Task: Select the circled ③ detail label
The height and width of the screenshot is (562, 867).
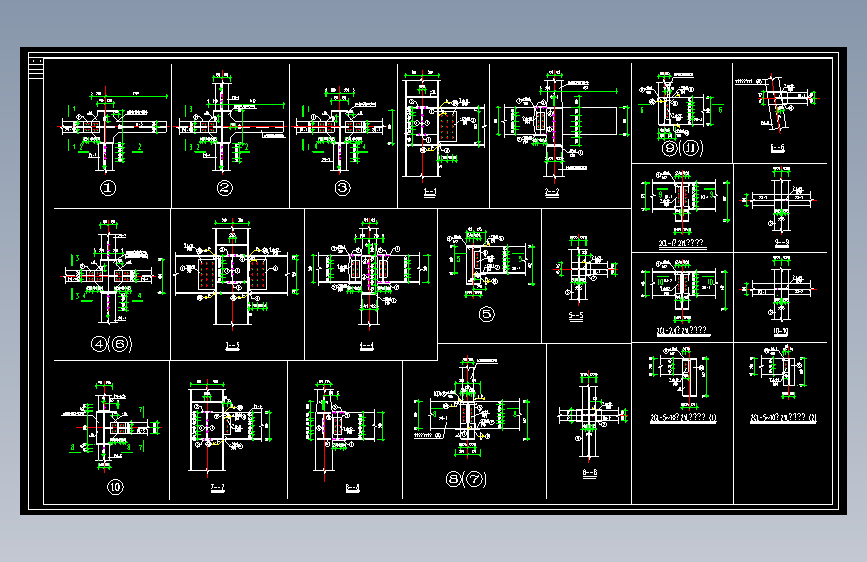Action: pyautogui.click(x=342, y=188)
